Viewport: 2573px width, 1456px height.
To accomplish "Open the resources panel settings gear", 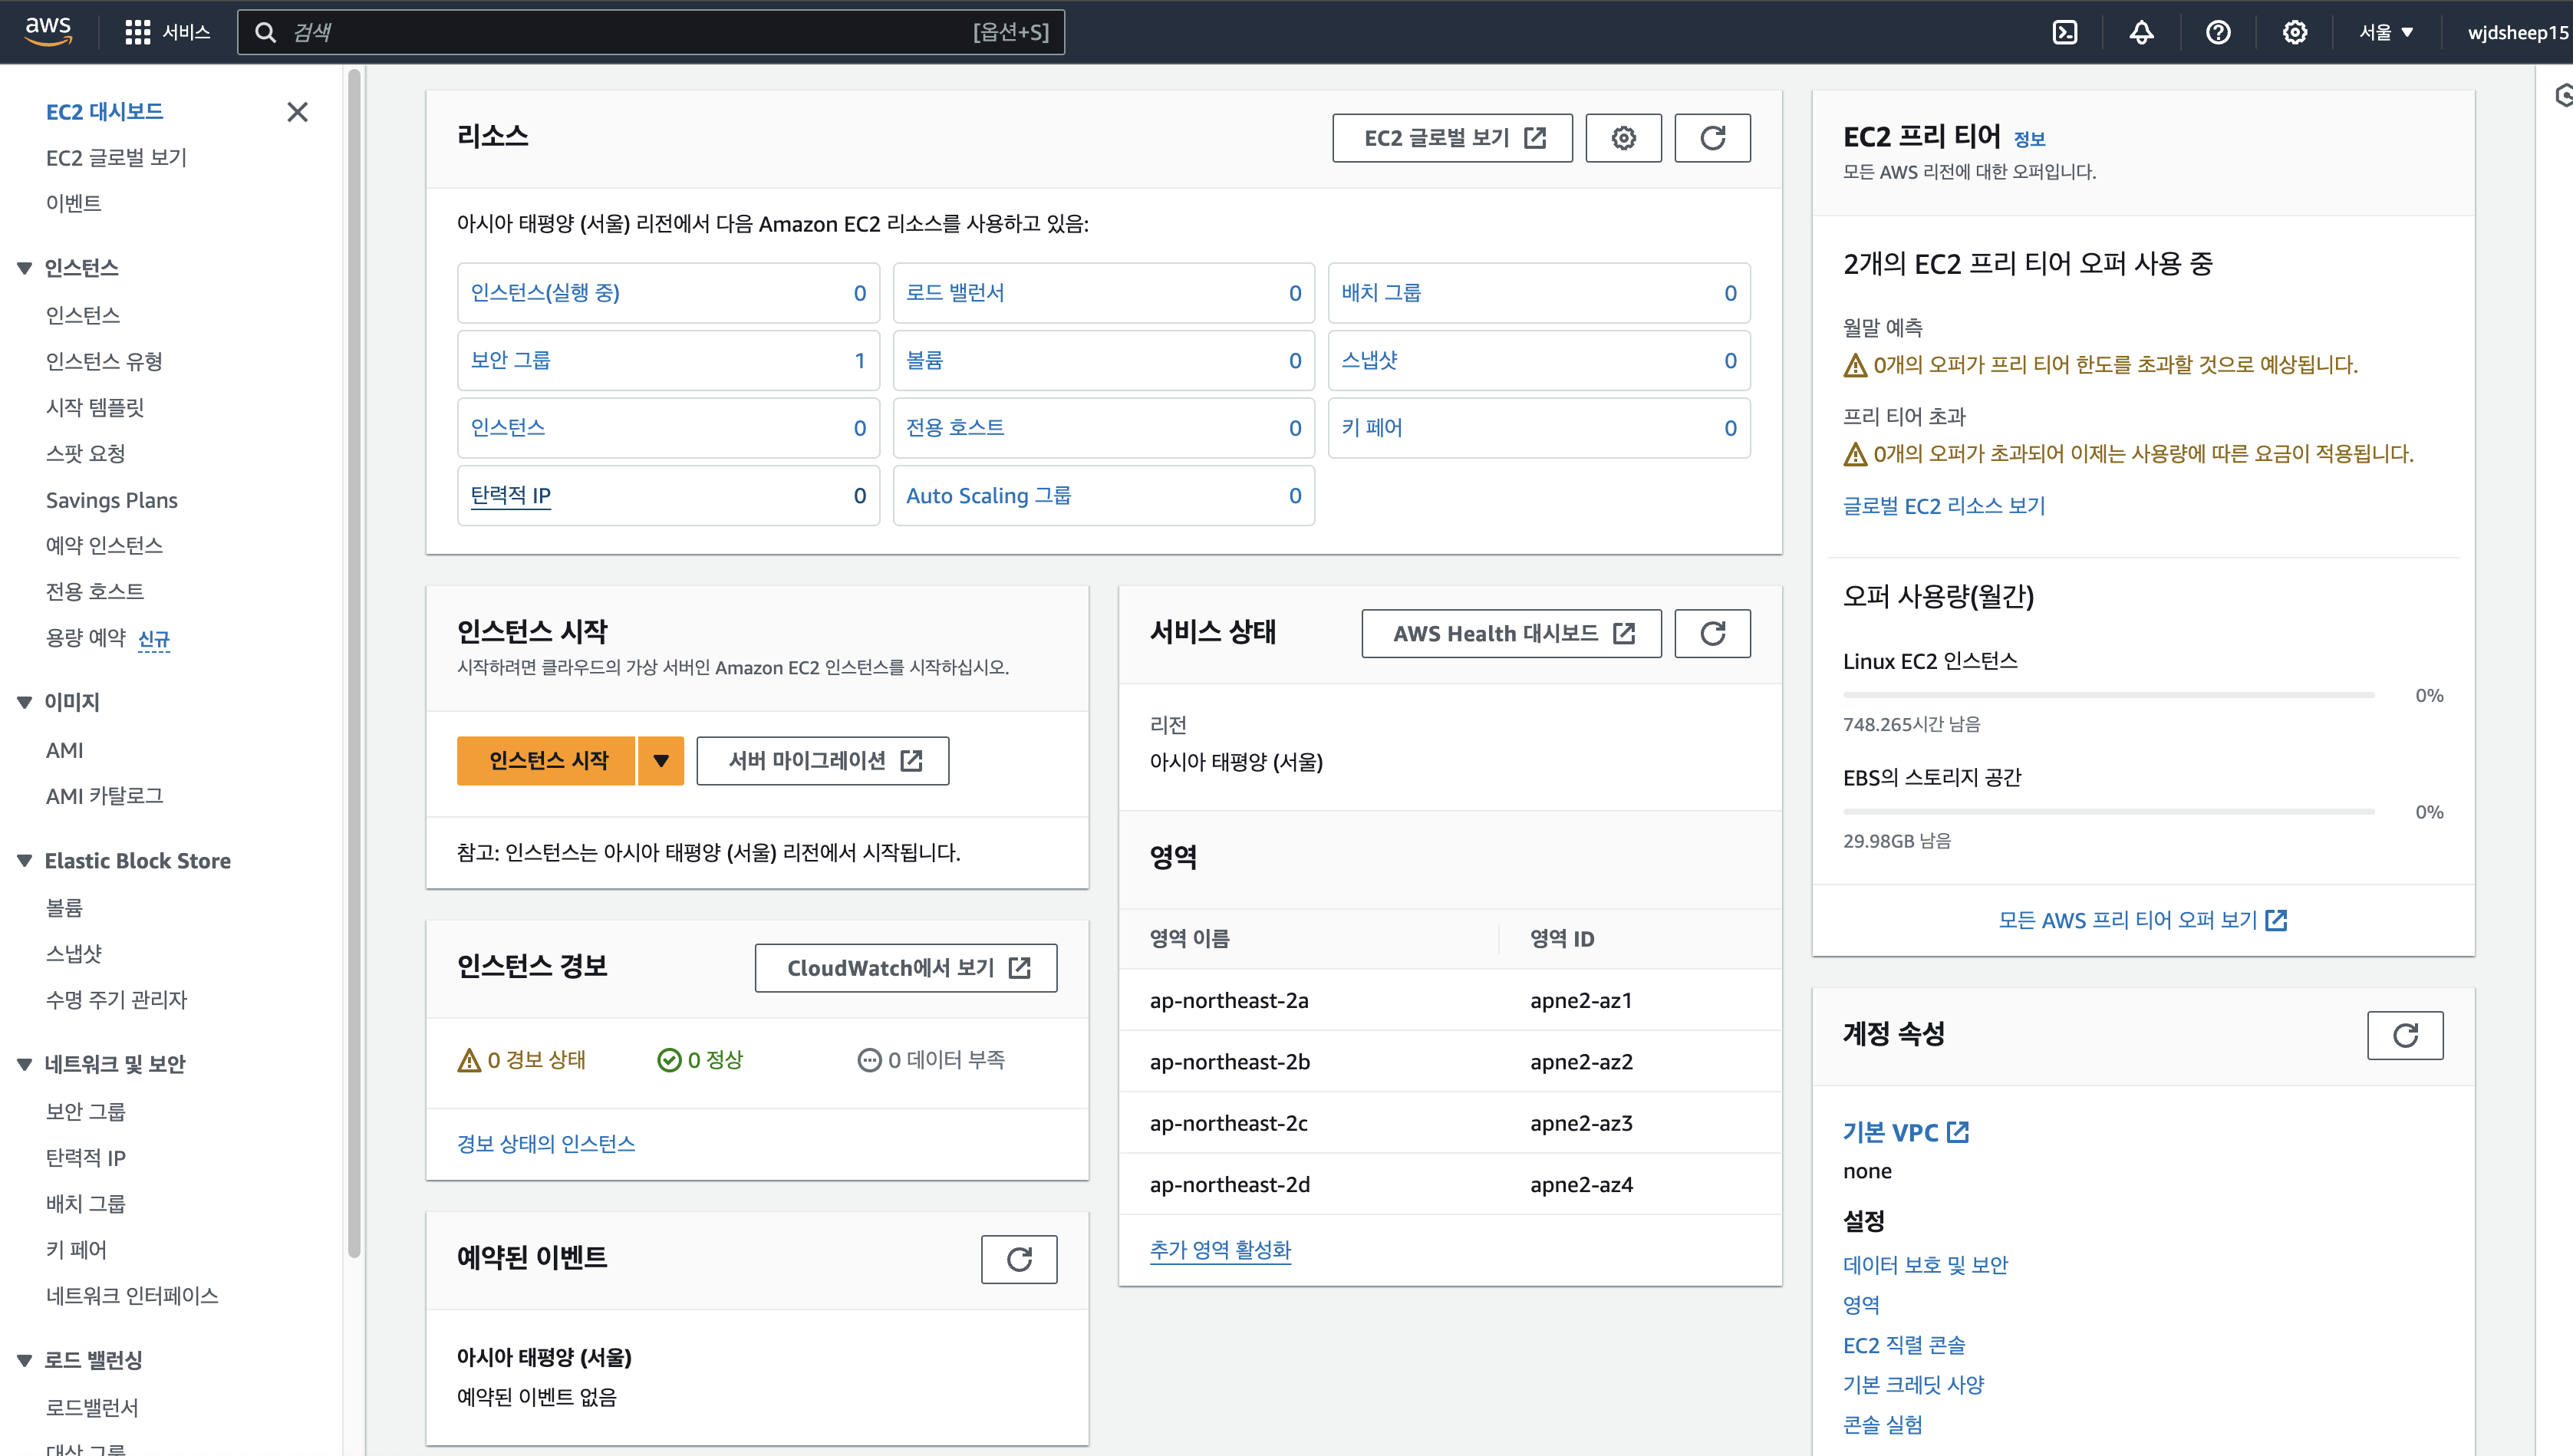I will point(1623,138).
